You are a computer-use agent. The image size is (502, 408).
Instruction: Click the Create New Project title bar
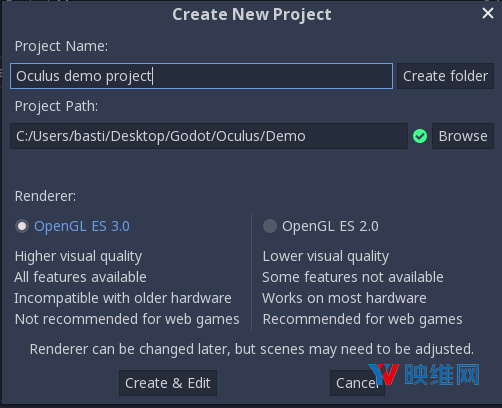[252, 14]
